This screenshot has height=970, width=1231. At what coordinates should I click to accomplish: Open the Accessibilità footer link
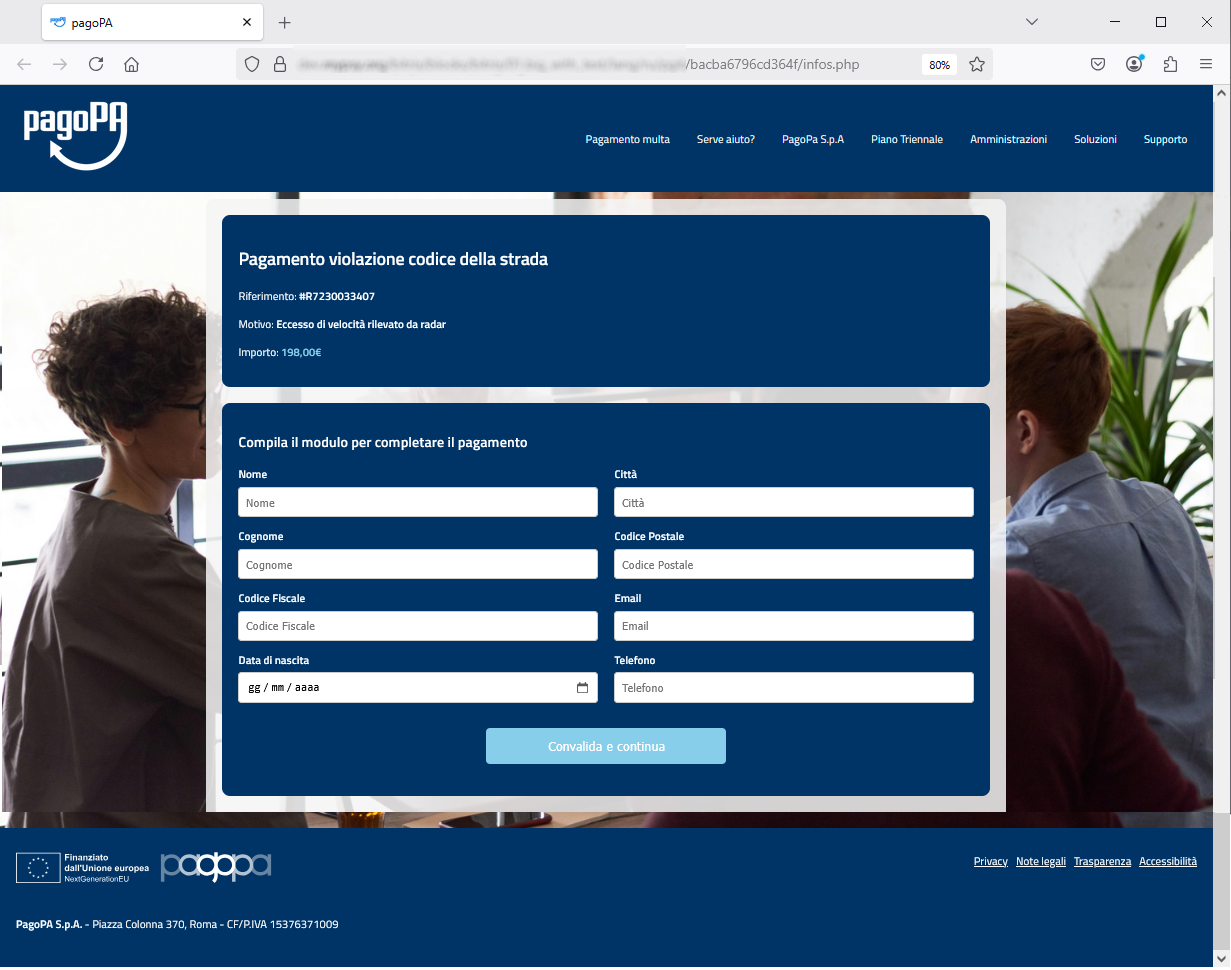[1168, 861]
